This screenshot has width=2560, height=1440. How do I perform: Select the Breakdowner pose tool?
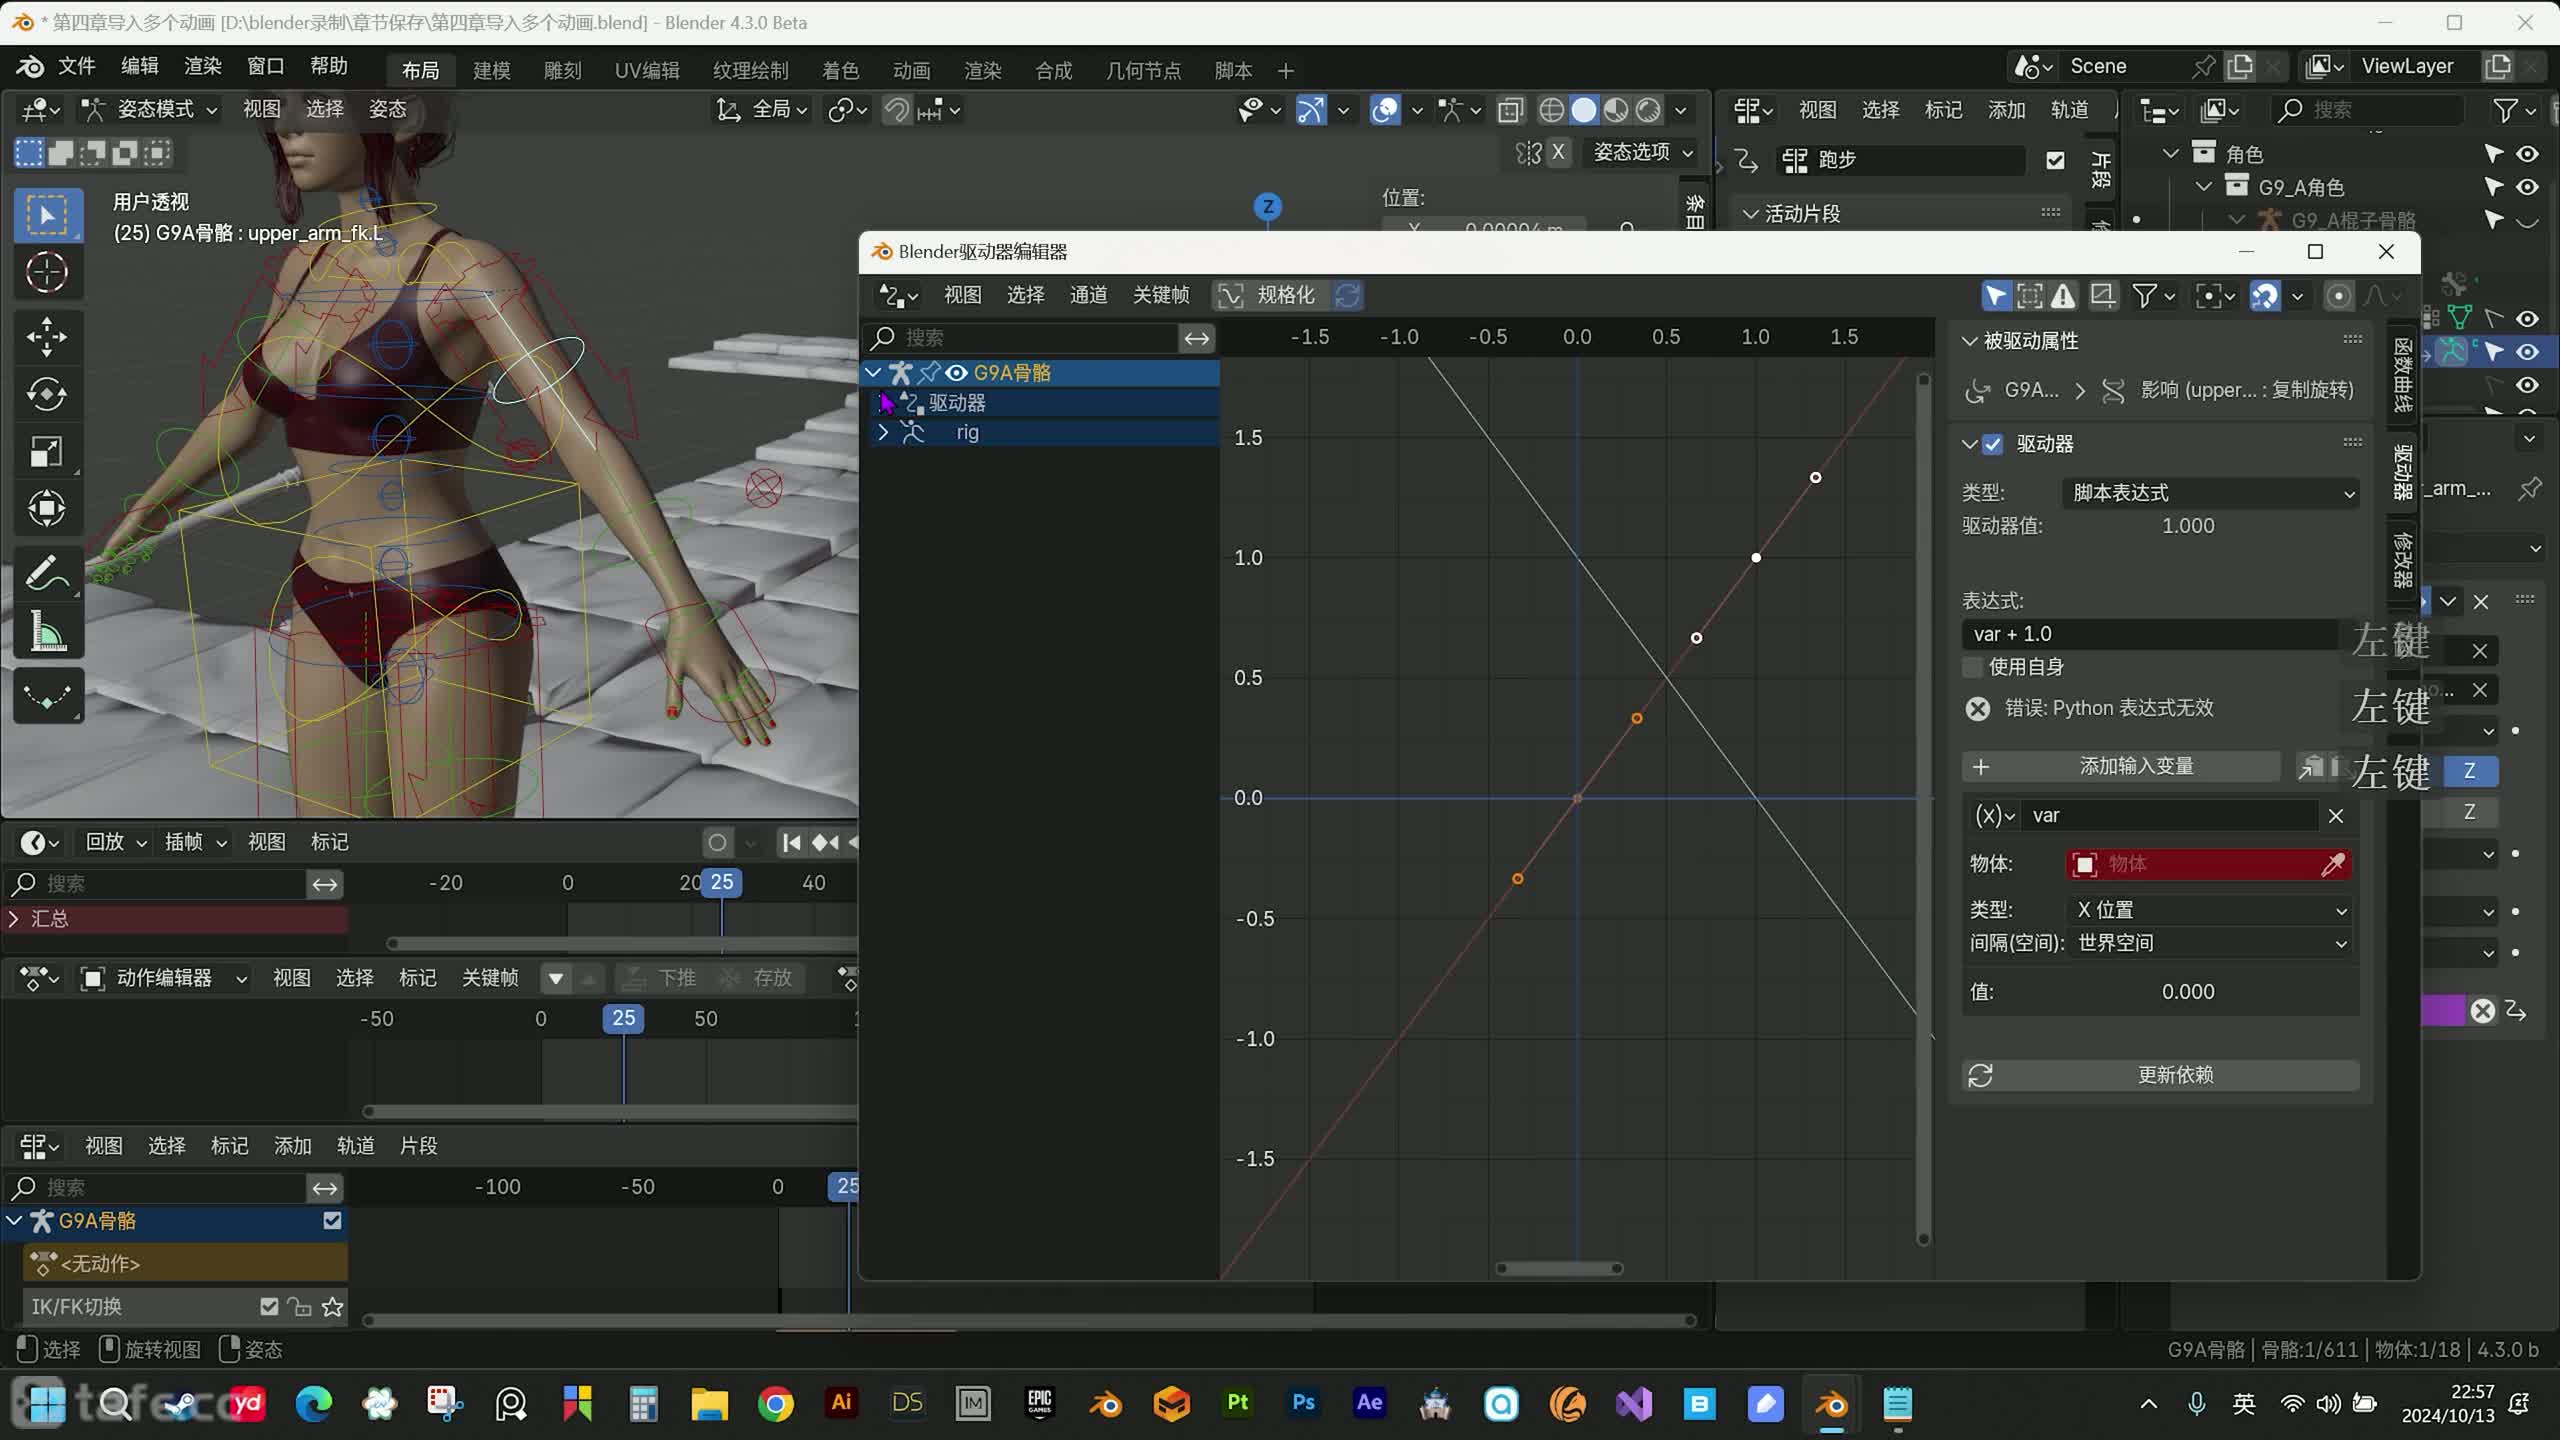(47, 696)
